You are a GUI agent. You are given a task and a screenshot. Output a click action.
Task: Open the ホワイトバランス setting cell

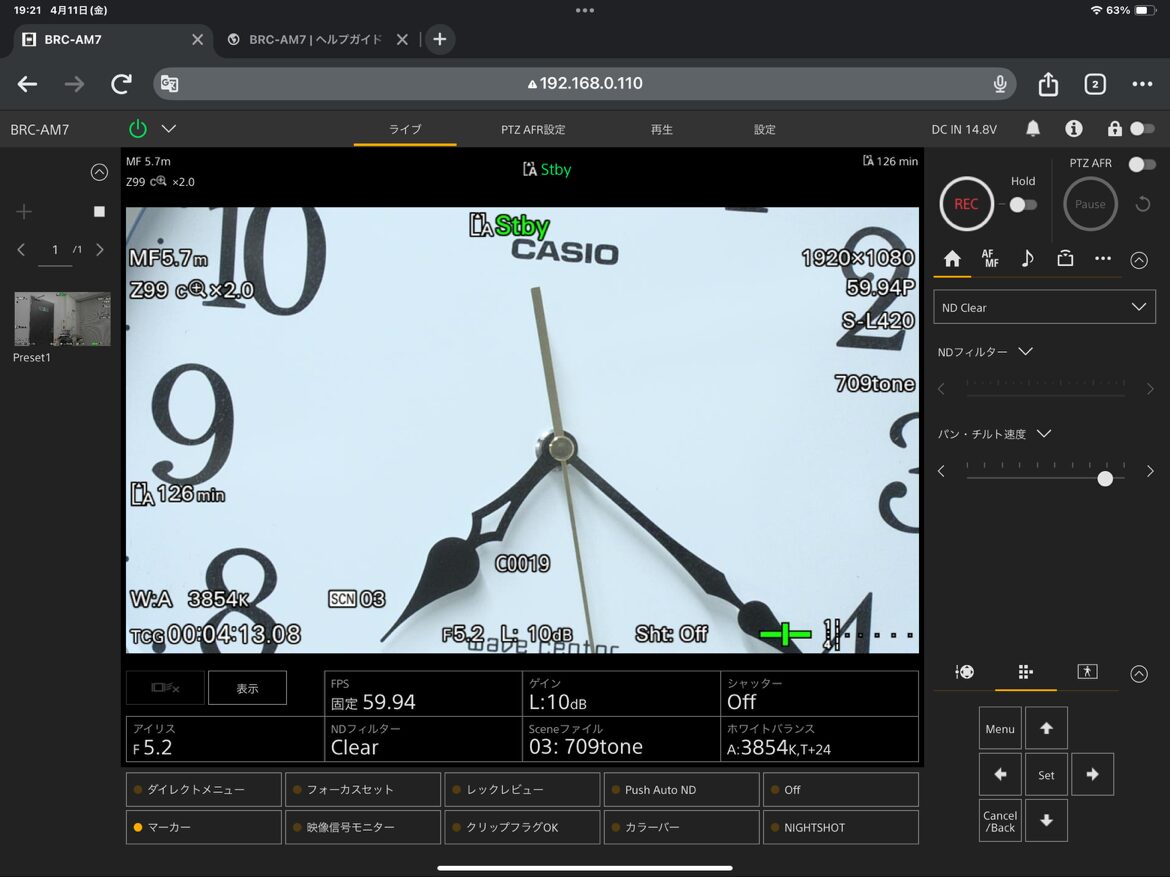point(819,739)
